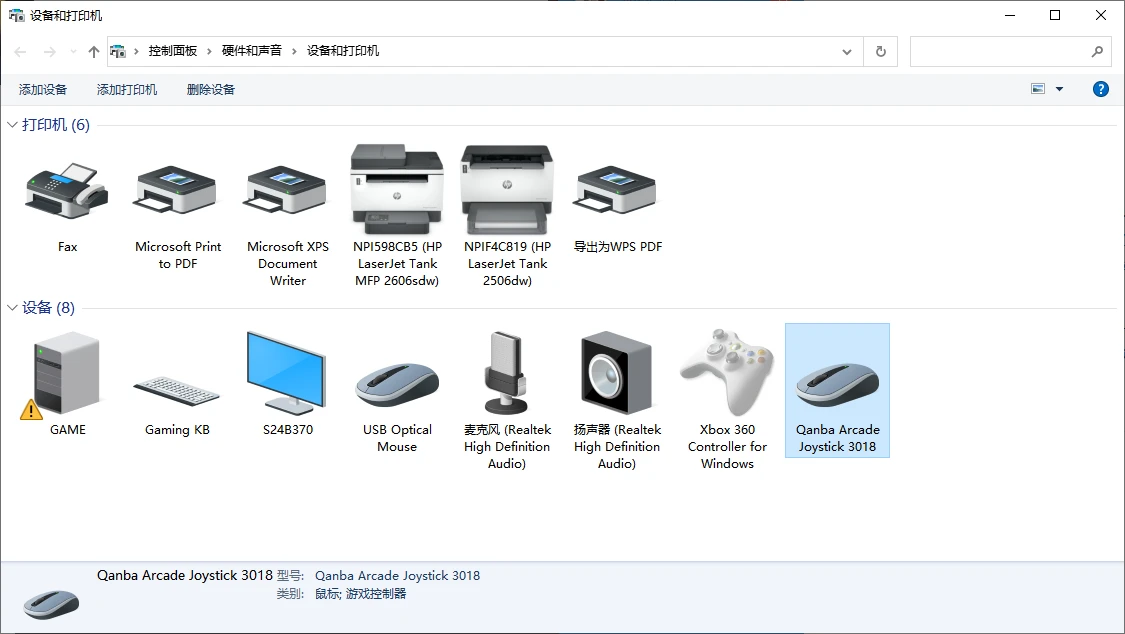The image size is (1125, 634).
Task: Go up one folder level arrow
Action: pos(93,52)
